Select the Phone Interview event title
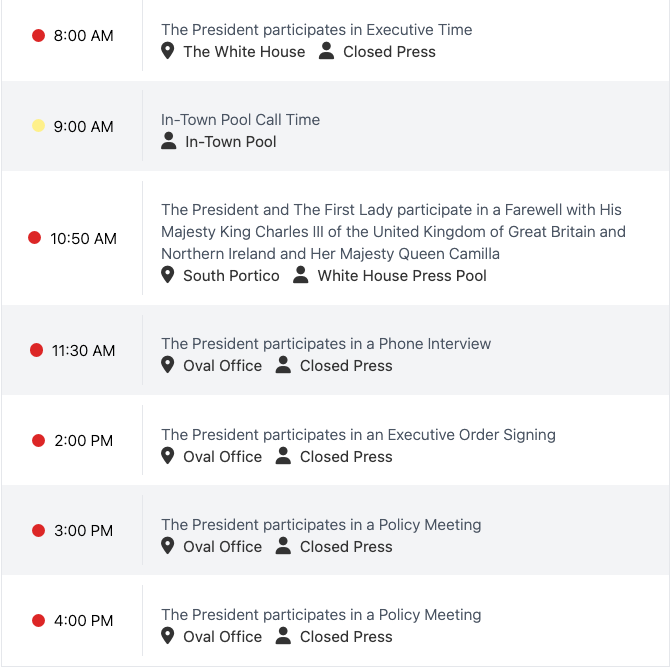 coord(326,344)
